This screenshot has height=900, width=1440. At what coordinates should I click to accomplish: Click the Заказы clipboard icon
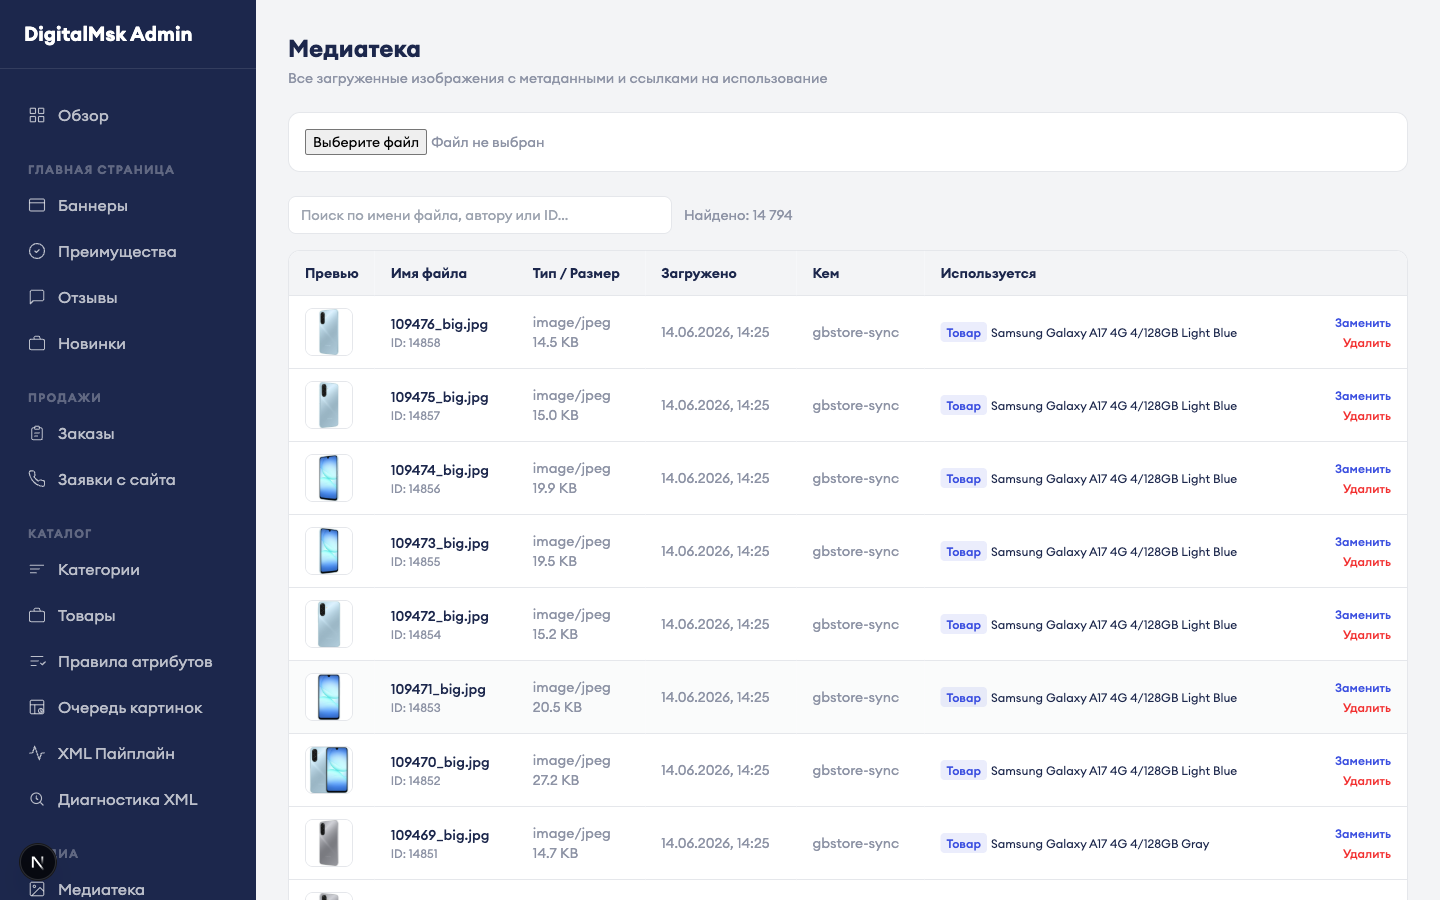click(x=37, y=433)
